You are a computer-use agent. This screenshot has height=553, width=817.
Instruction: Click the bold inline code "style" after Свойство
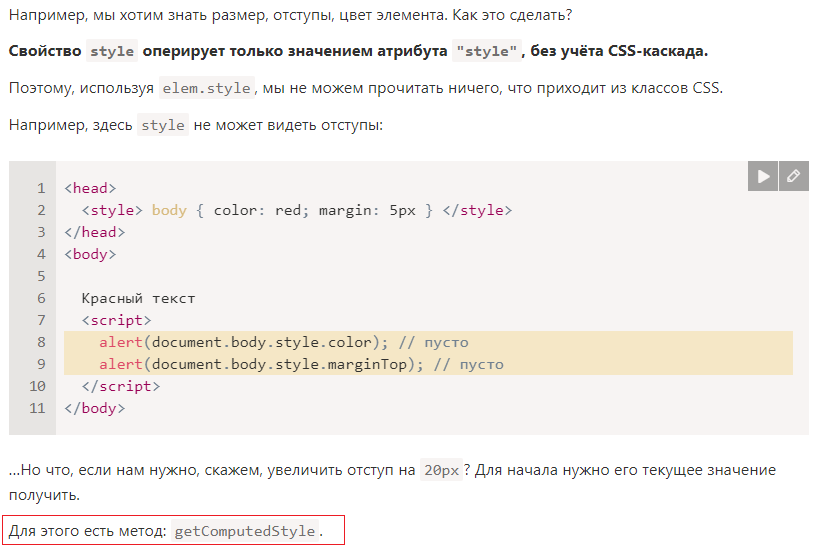[x=112, y=51]
